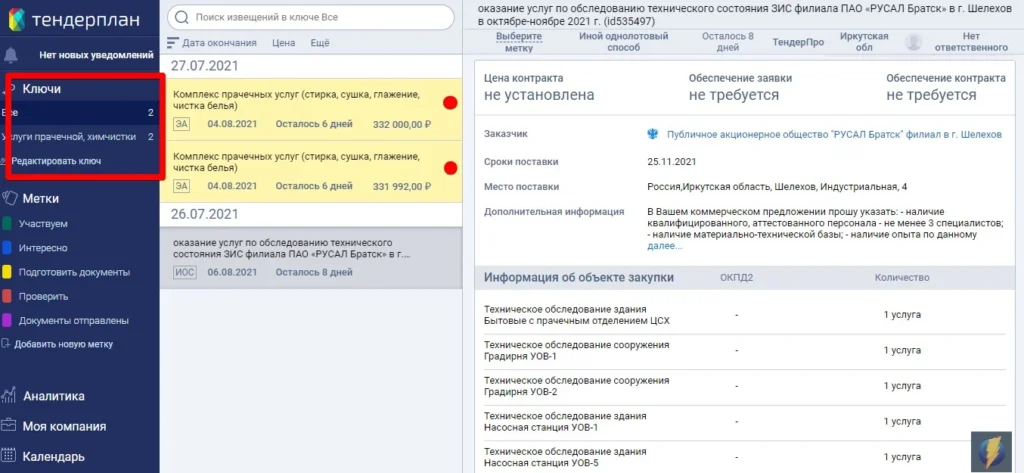The image size is (1024, 473).
Task: Open notifications bell icon
Action: coord(11,55)
